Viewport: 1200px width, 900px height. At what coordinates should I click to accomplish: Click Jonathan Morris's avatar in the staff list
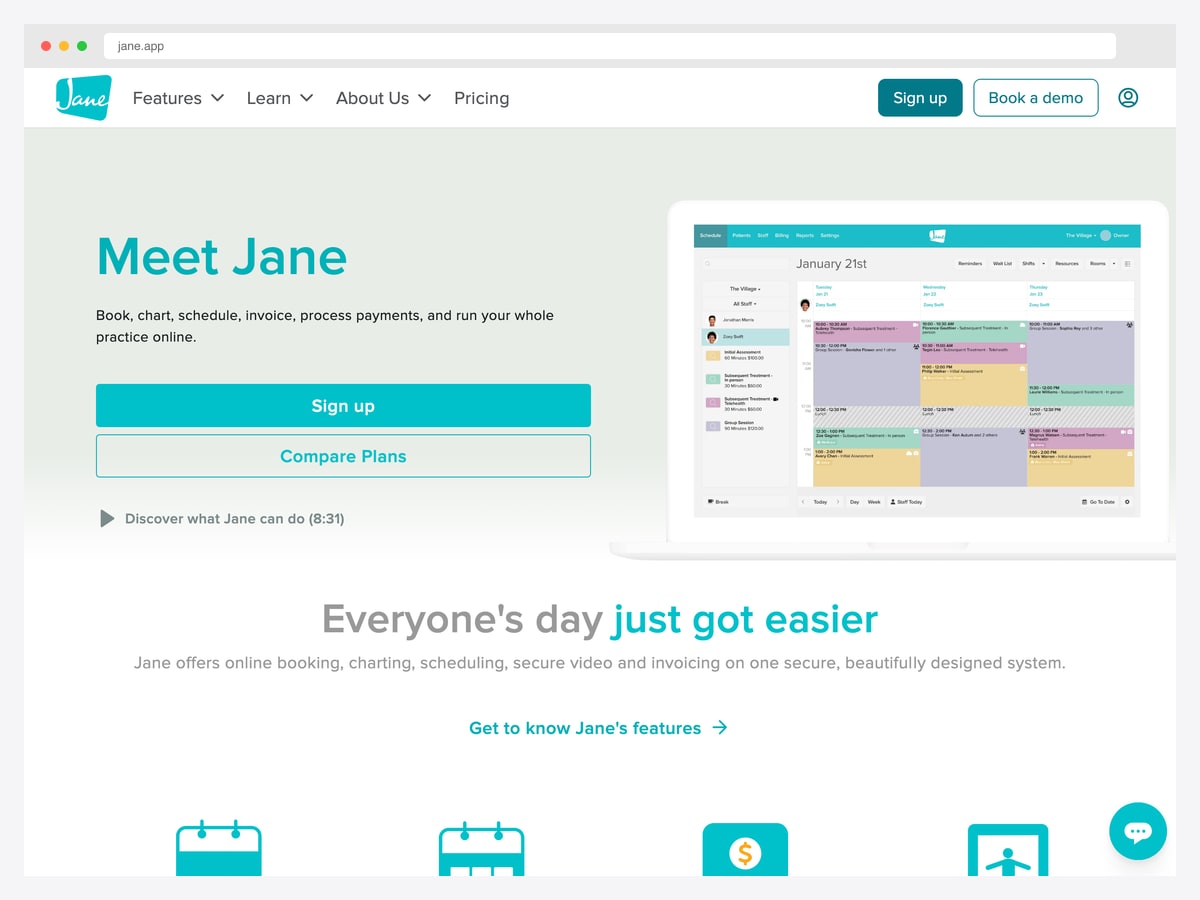pos(712,320)
